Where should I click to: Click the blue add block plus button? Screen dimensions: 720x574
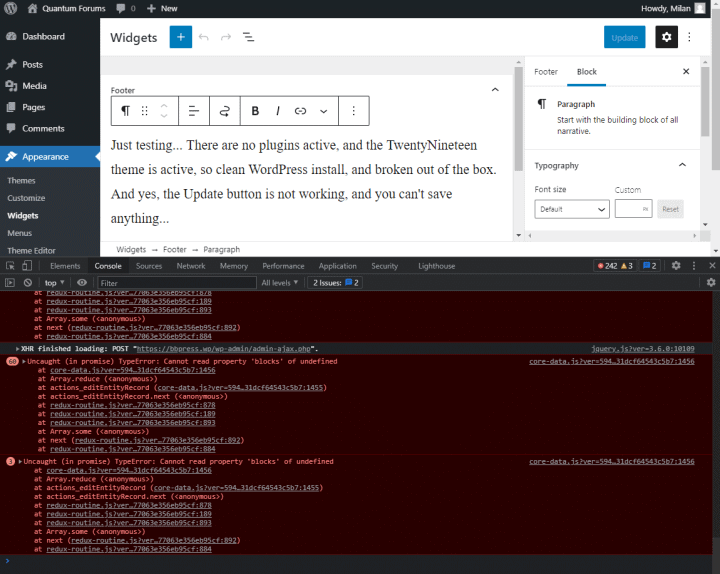(180, 37)
